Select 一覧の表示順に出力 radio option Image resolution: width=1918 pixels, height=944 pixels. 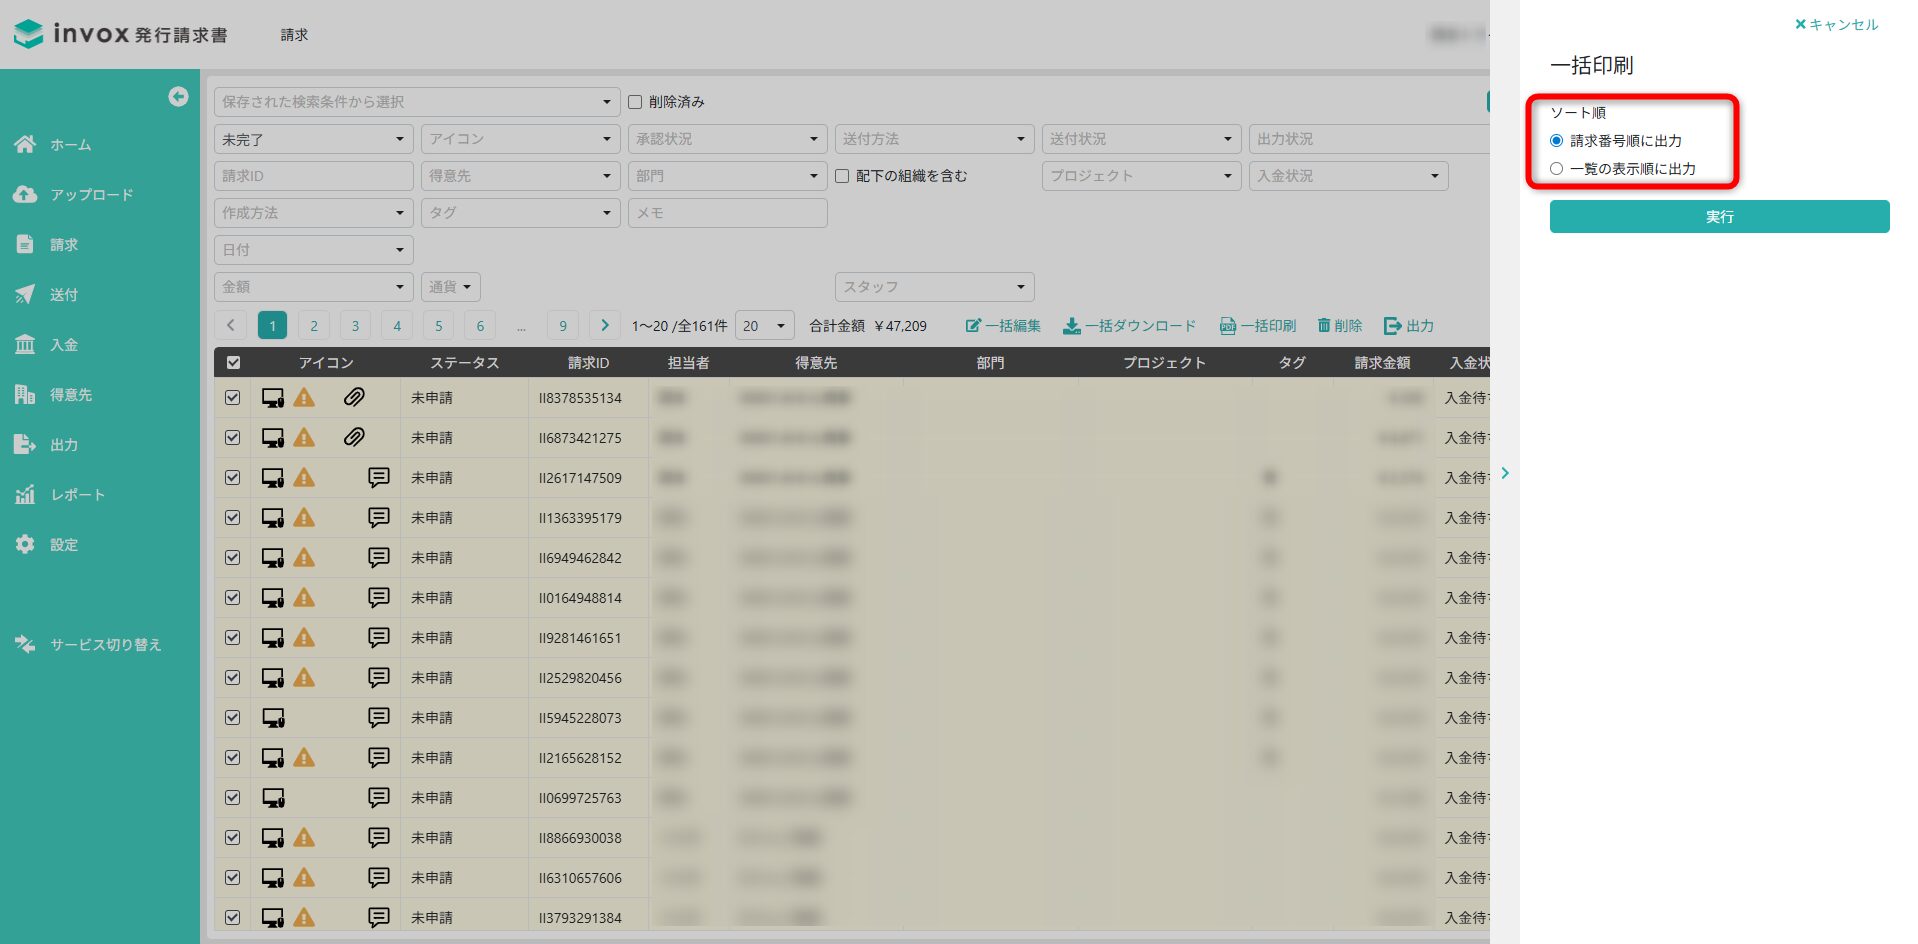click(1556, 169)
